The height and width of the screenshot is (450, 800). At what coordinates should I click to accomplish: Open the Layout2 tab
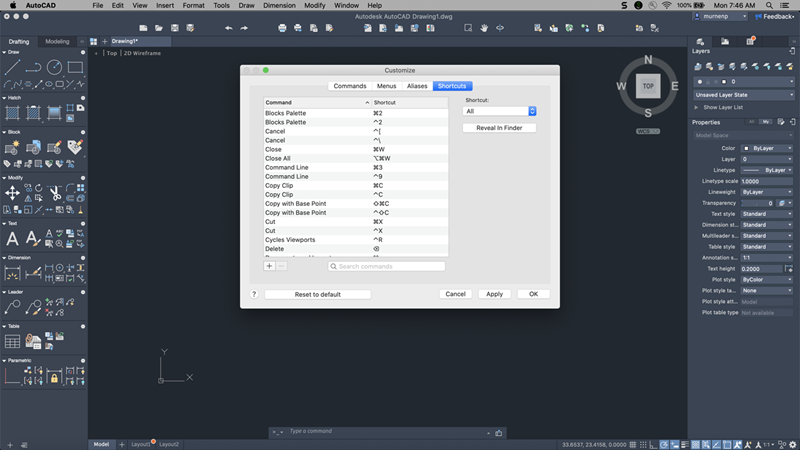[169, 444]
